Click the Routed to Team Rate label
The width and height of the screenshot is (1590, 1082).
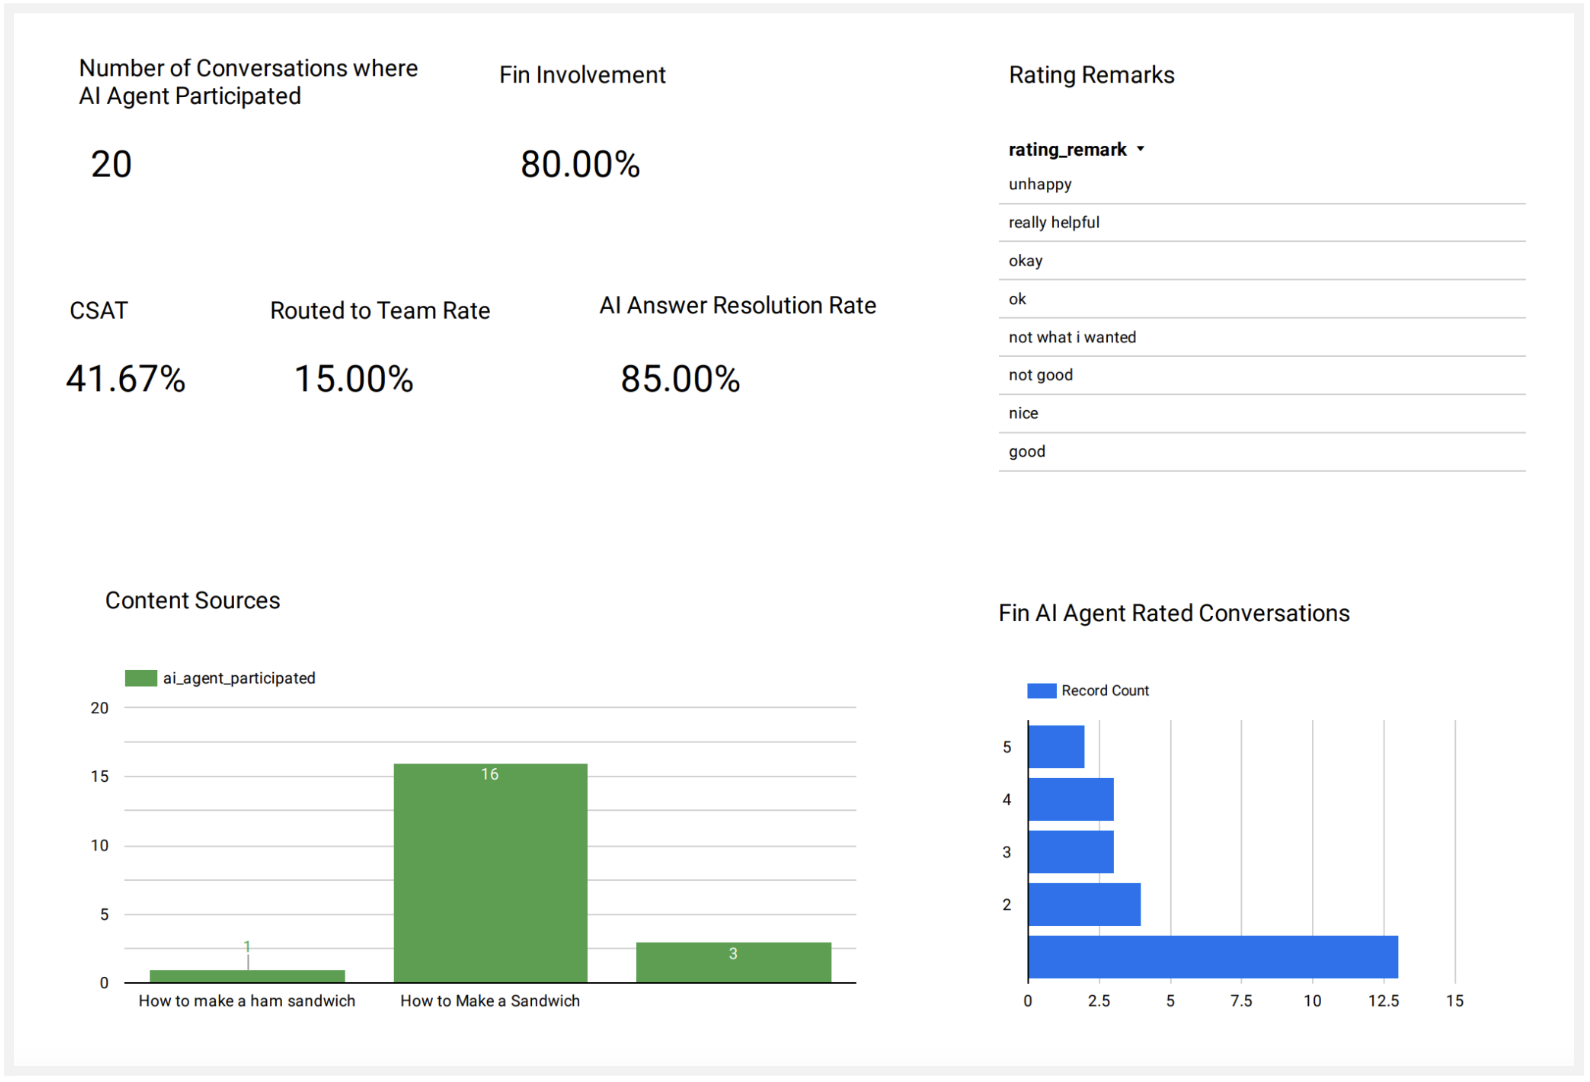click(x=380, y=312)
